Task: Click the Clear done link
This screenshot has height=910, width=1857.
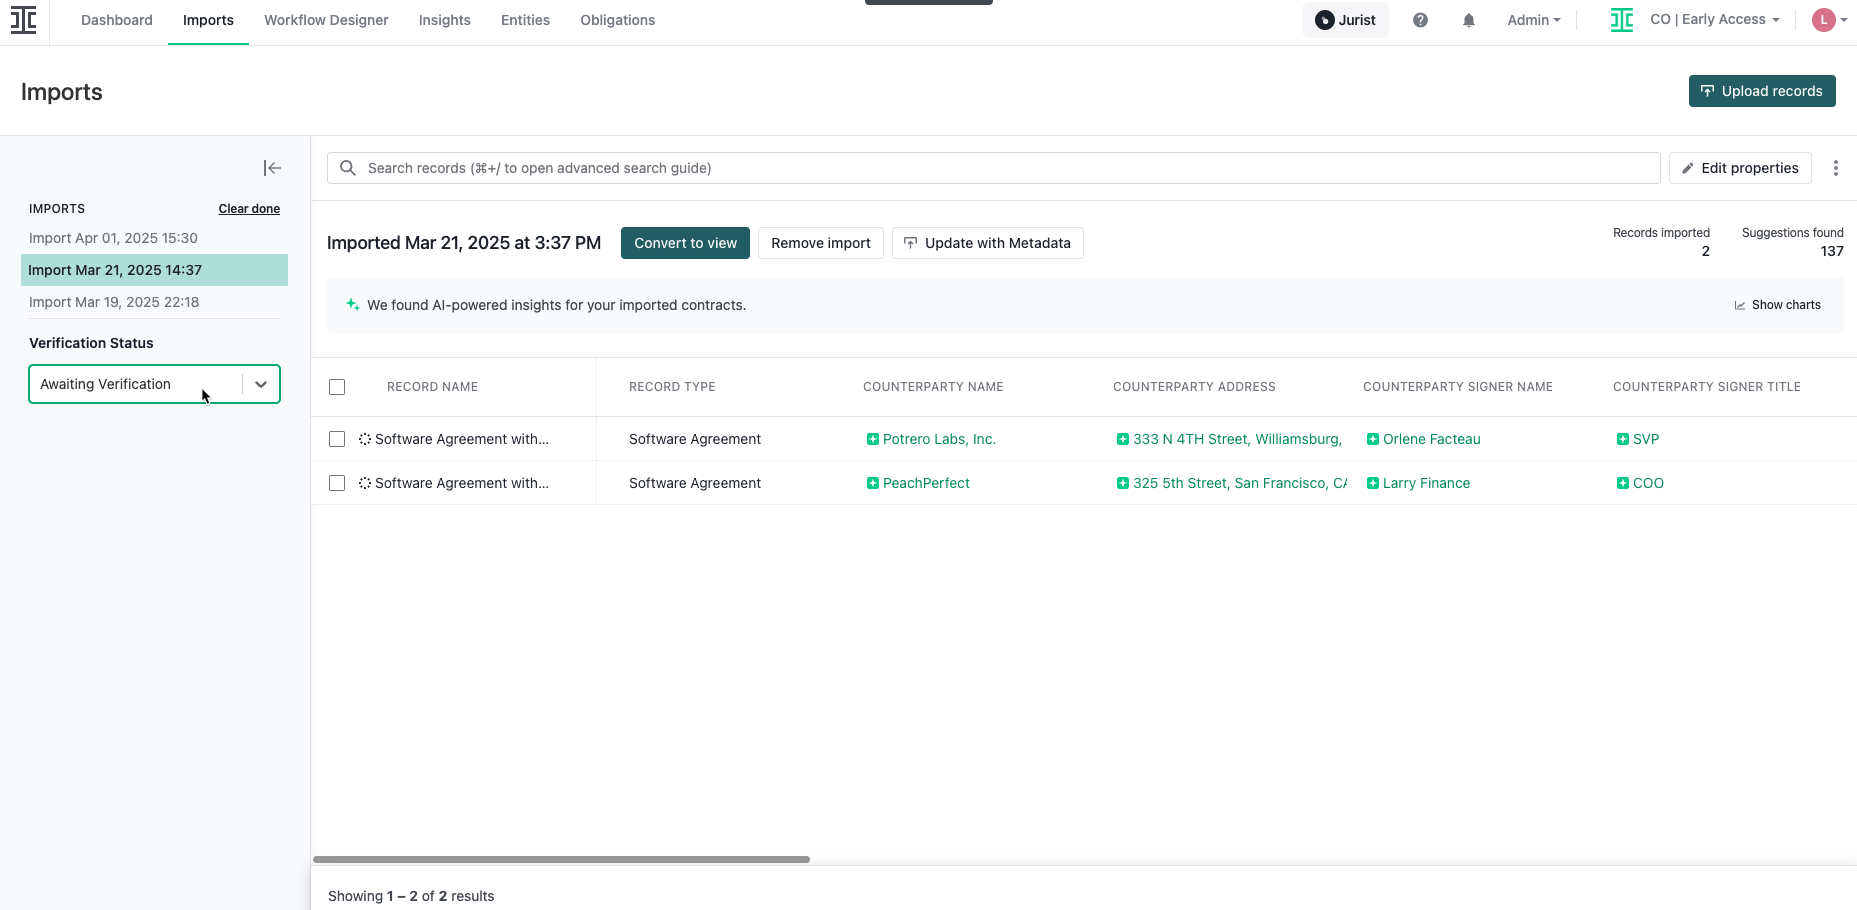Action: pos(249,209)
